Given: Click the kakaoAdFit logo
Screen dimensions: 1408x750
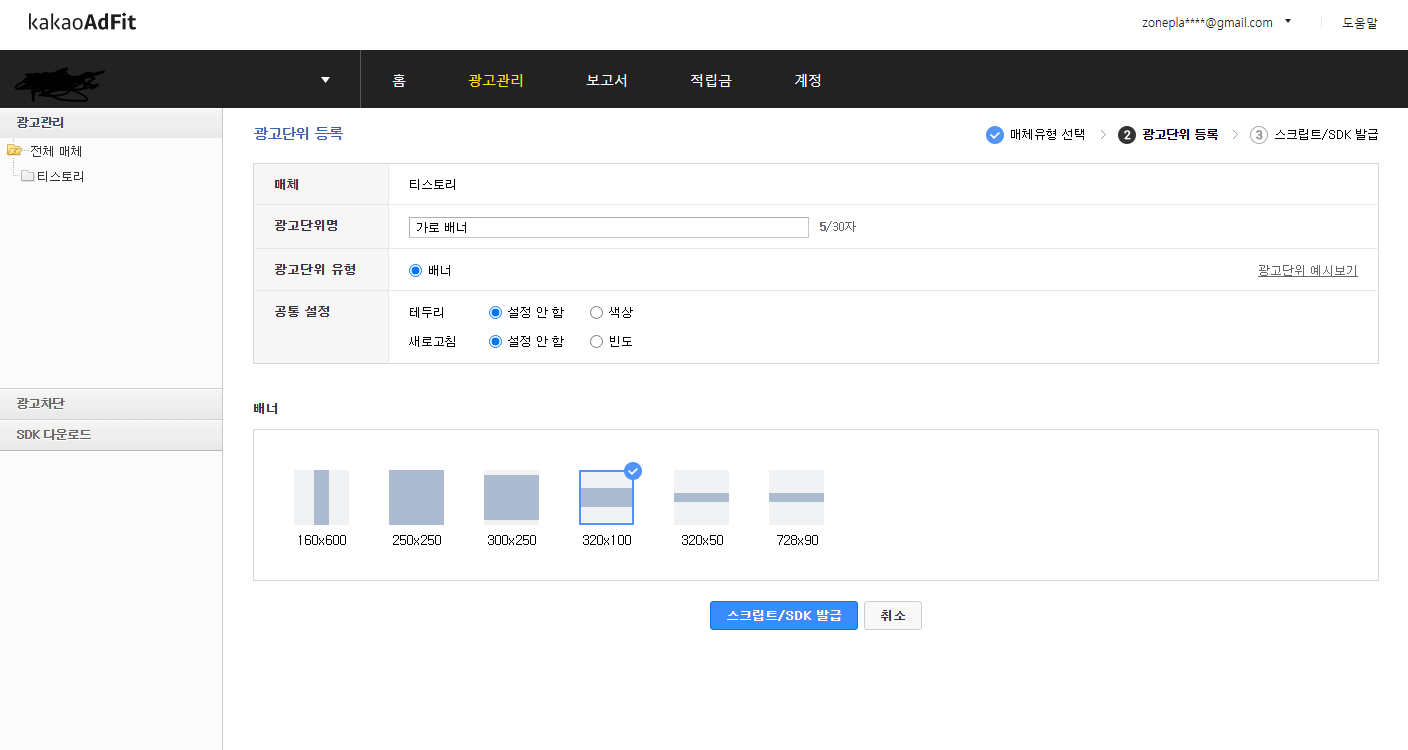Looking at the screenshot, I should (x=82, y=22).
